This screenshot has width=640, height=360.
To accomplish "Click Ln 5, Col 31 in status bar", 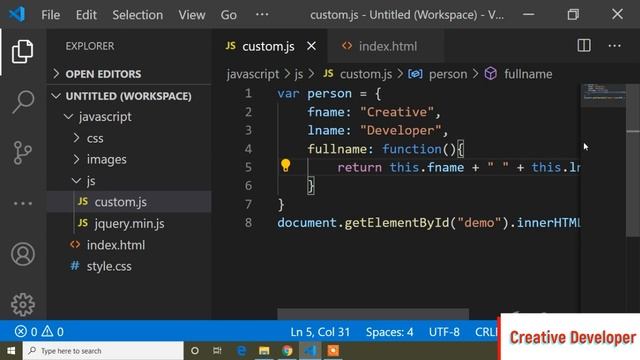I will click(x=320, y=332).
